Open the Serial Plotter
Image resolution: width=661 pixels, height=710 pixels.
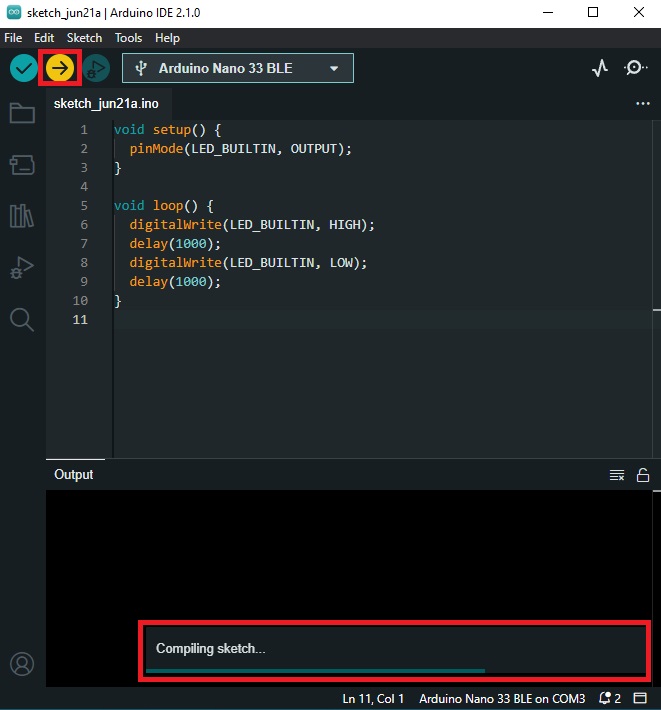(600, 68)
